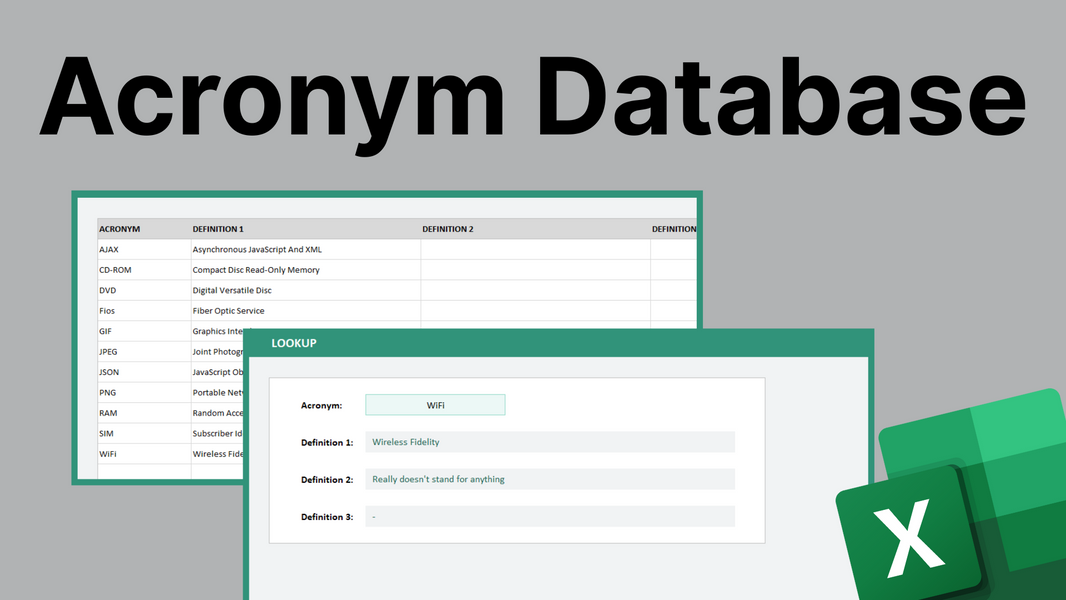Select the AJAX cell

(x=144, y=249)
